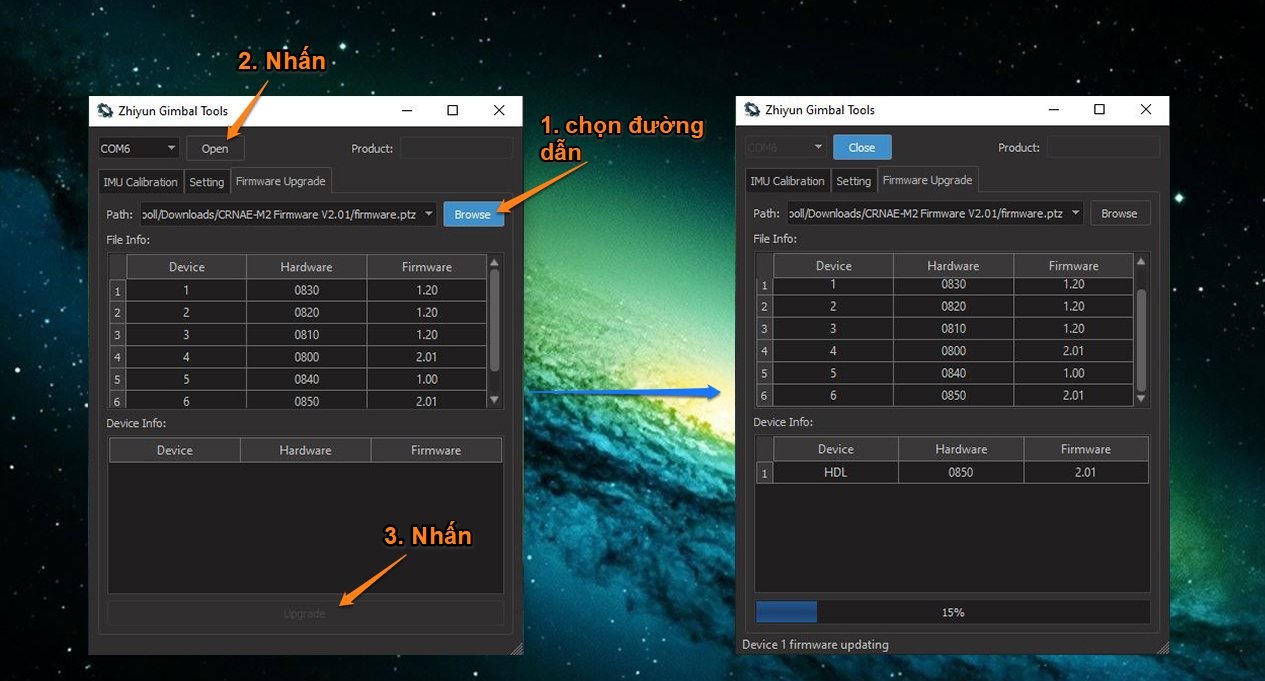Click File Info scrollbar thumb in the Open-button window

pos(494,320)
